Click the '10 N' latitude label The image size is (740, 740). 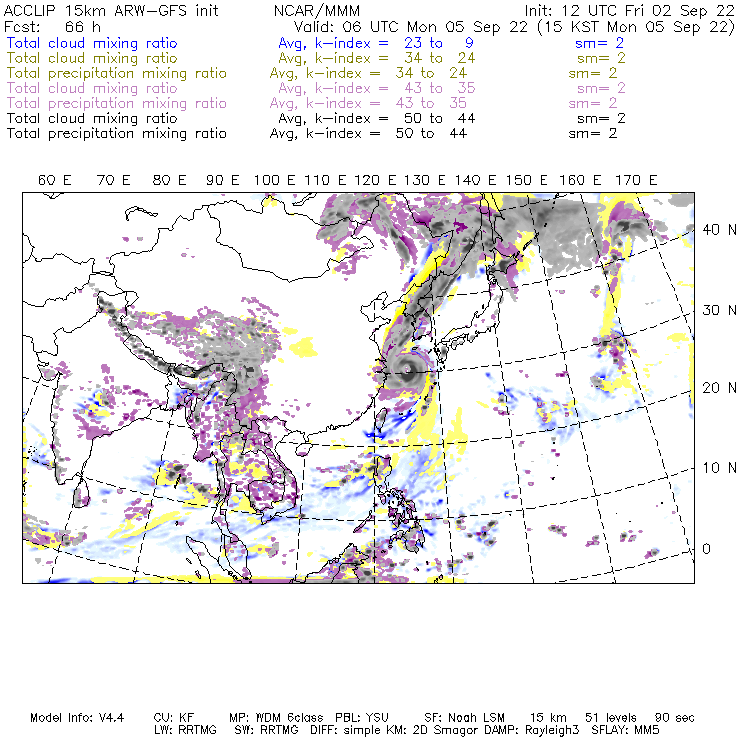pyautogui.click(x=719, y=468)
